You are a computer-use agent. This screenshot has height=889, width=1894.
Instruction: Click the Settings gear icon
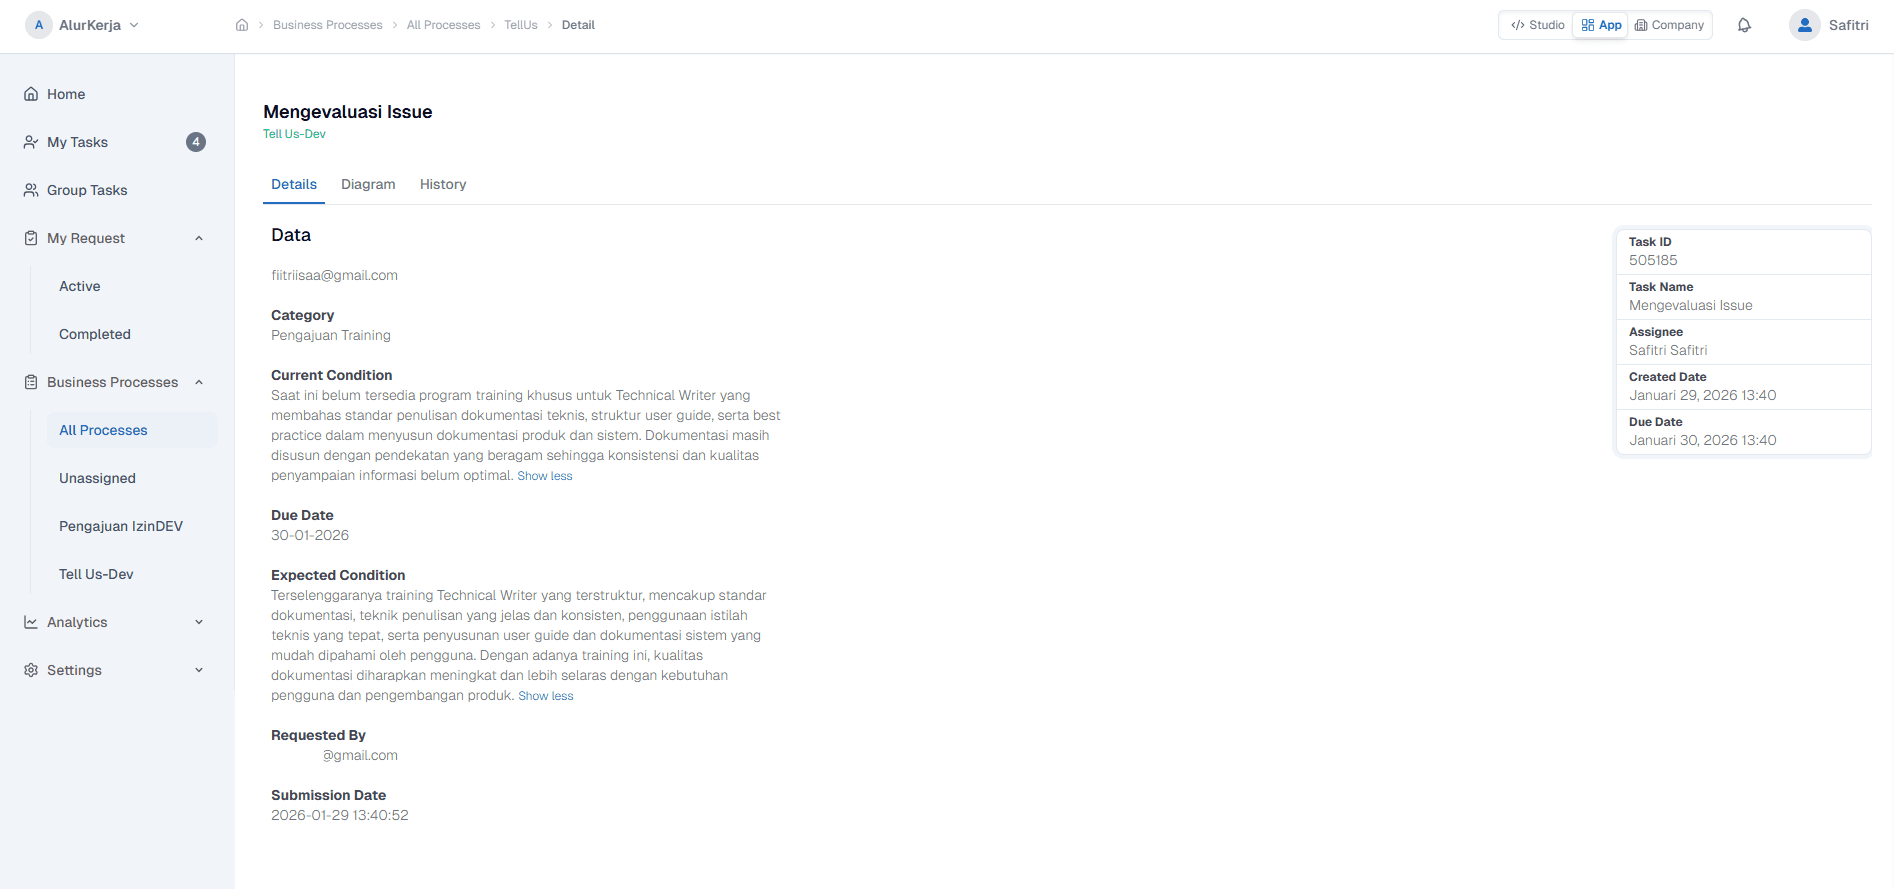coord(31,670)
